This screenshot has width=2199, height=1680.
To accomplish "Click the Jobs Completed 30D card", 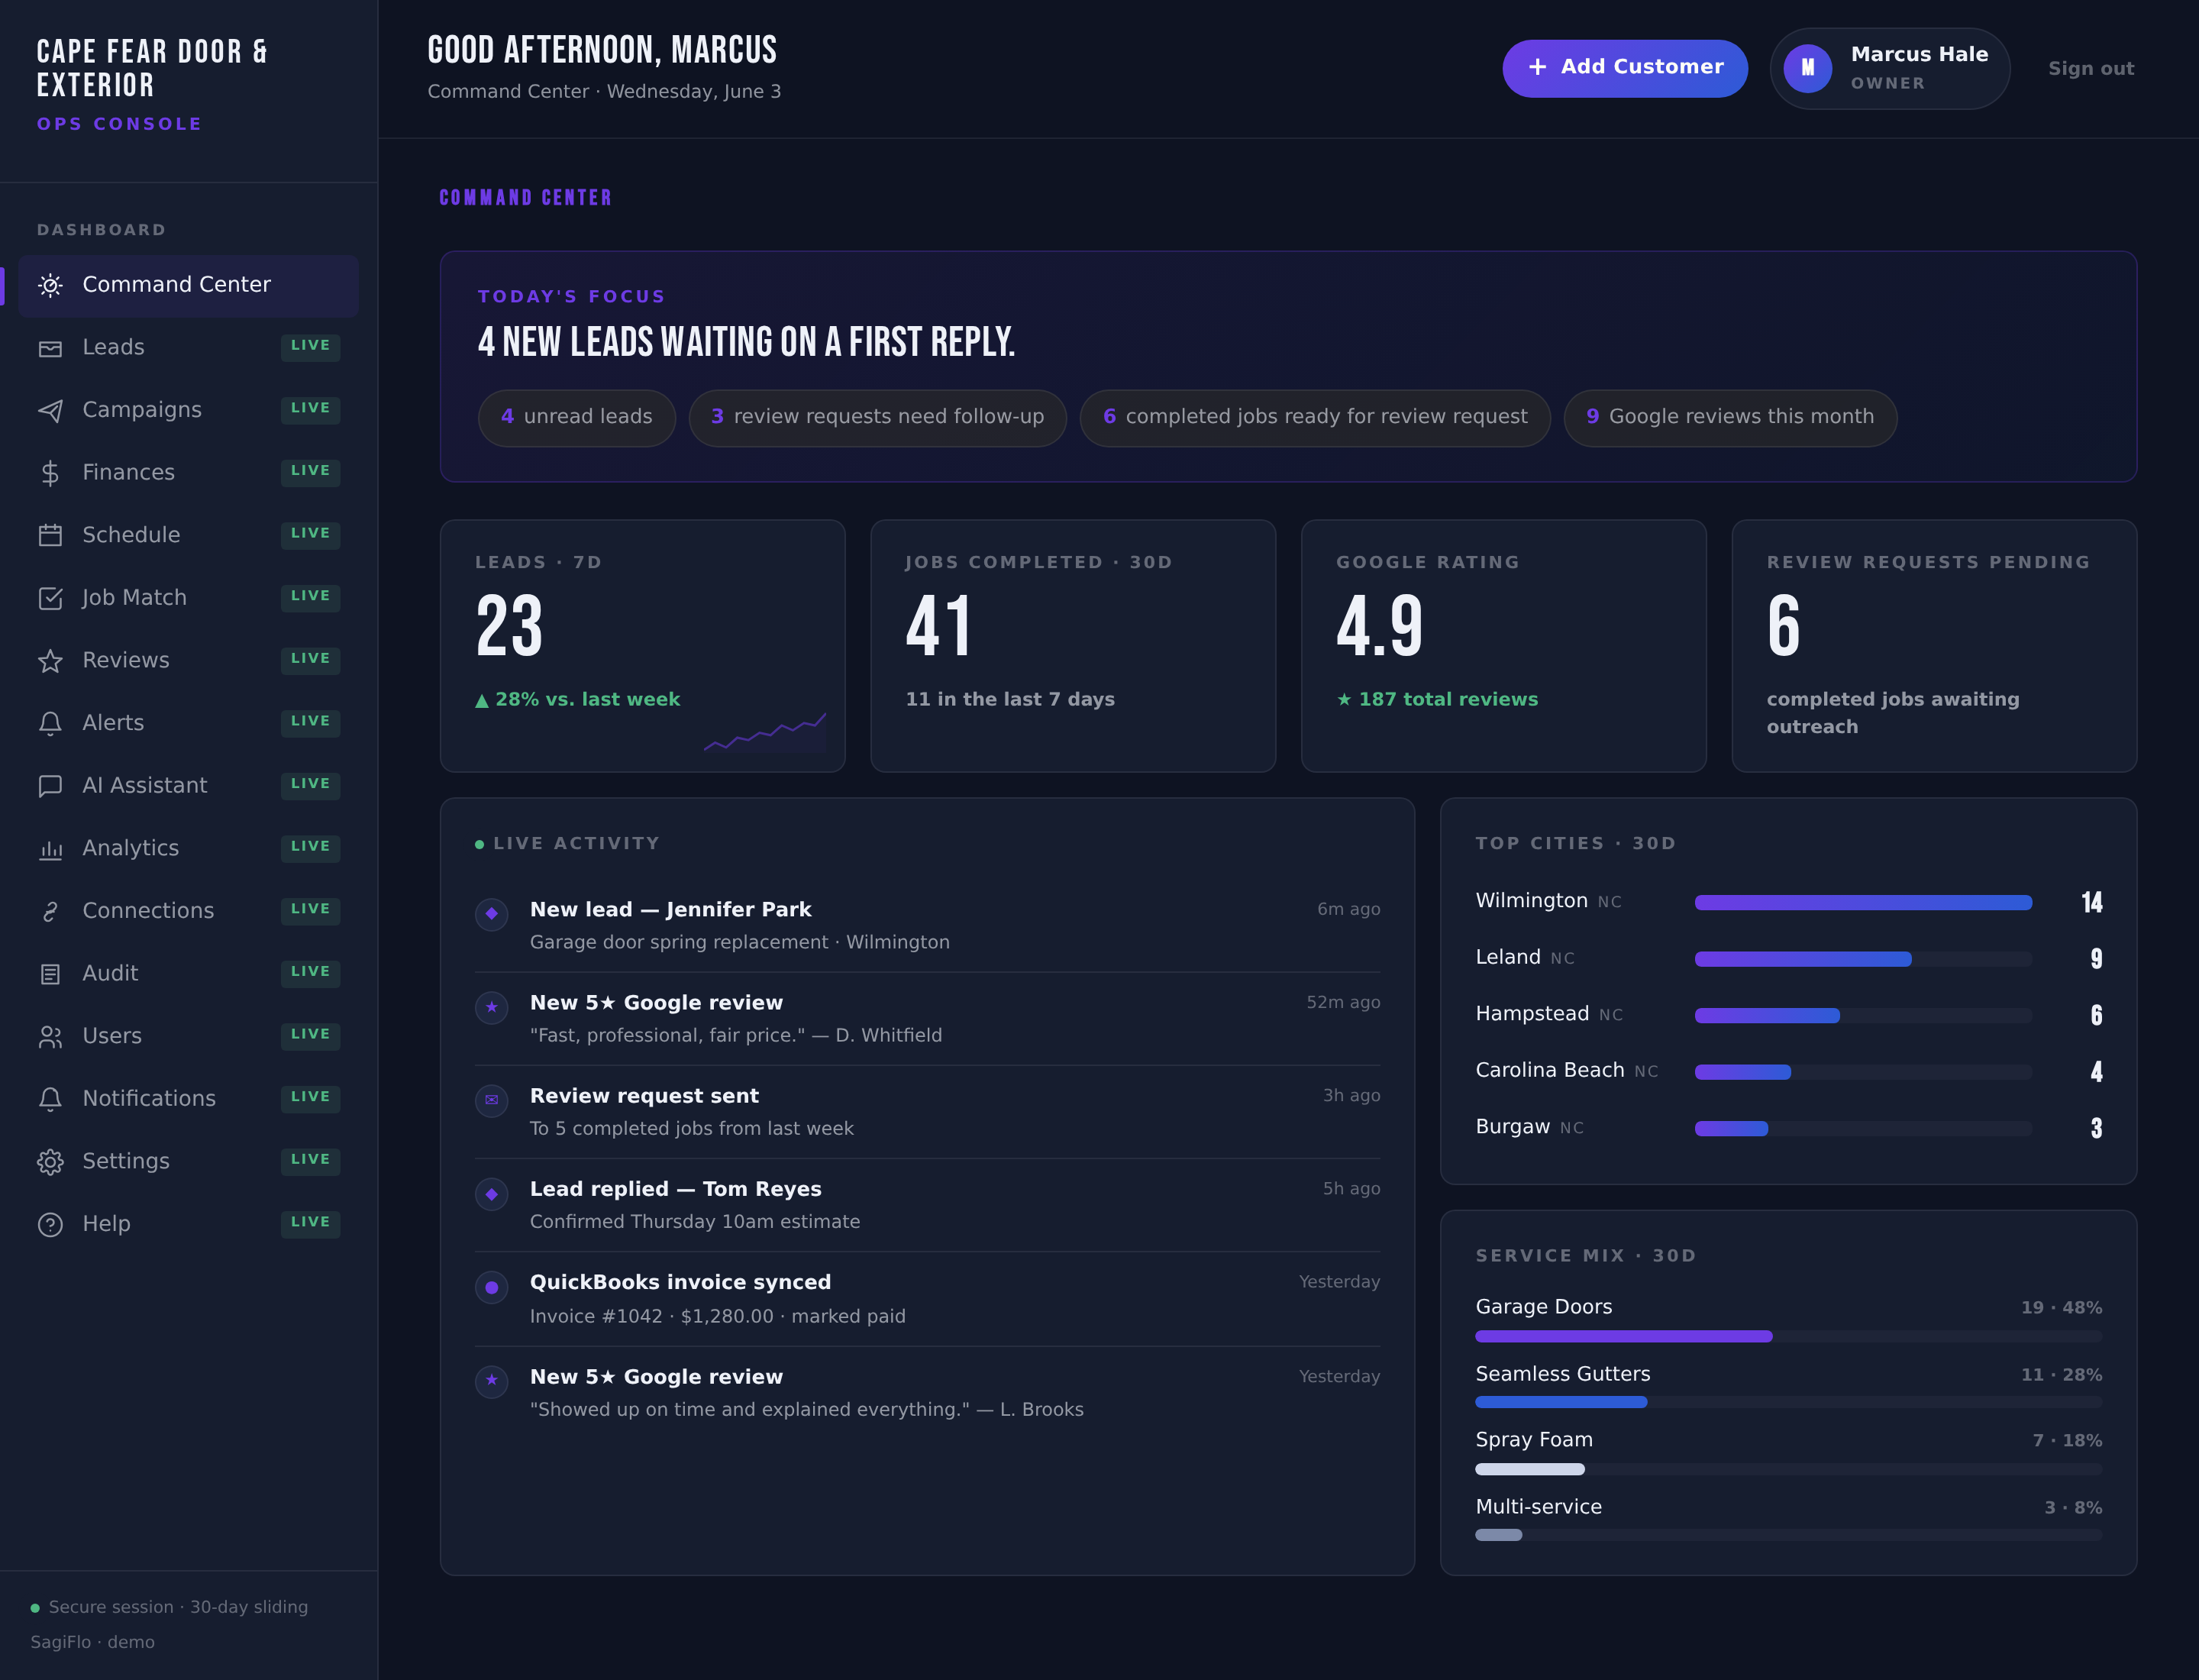I will click(1073, 646).
